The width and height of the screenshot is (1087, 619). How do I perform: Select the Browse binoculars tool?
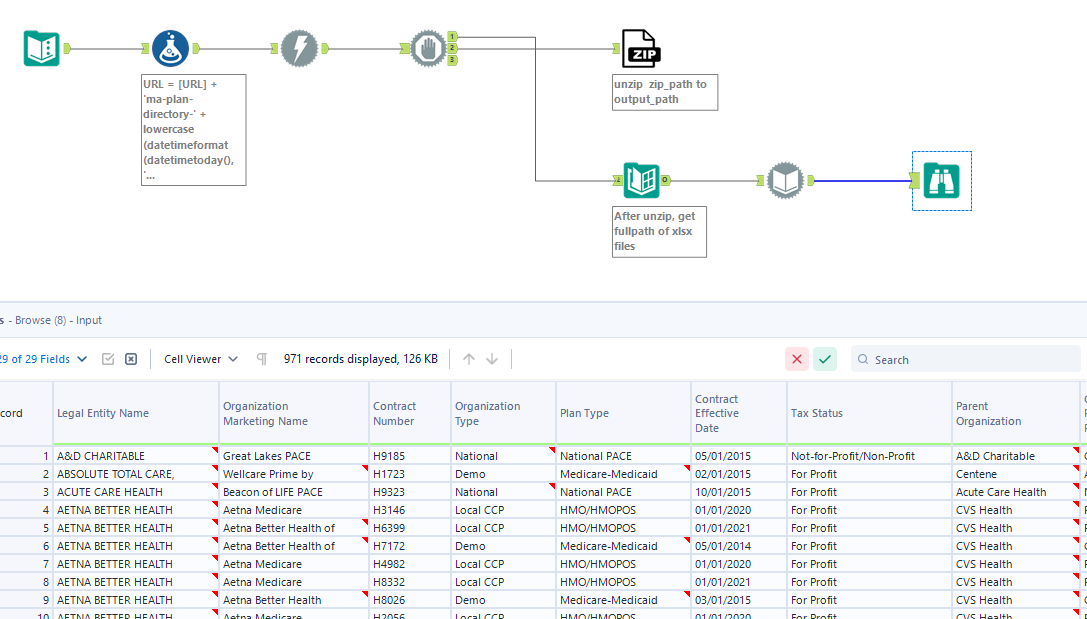tap(941, 180)
